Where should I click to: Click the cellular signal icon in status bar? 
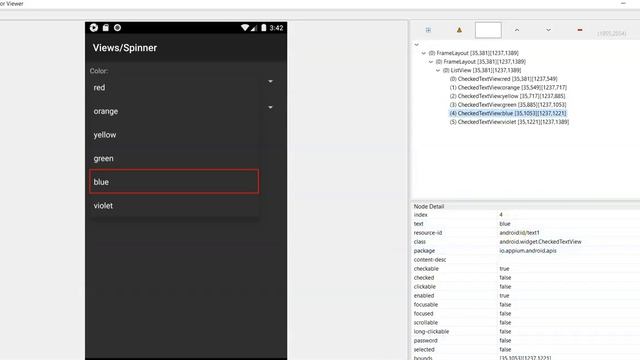[254, 28]
